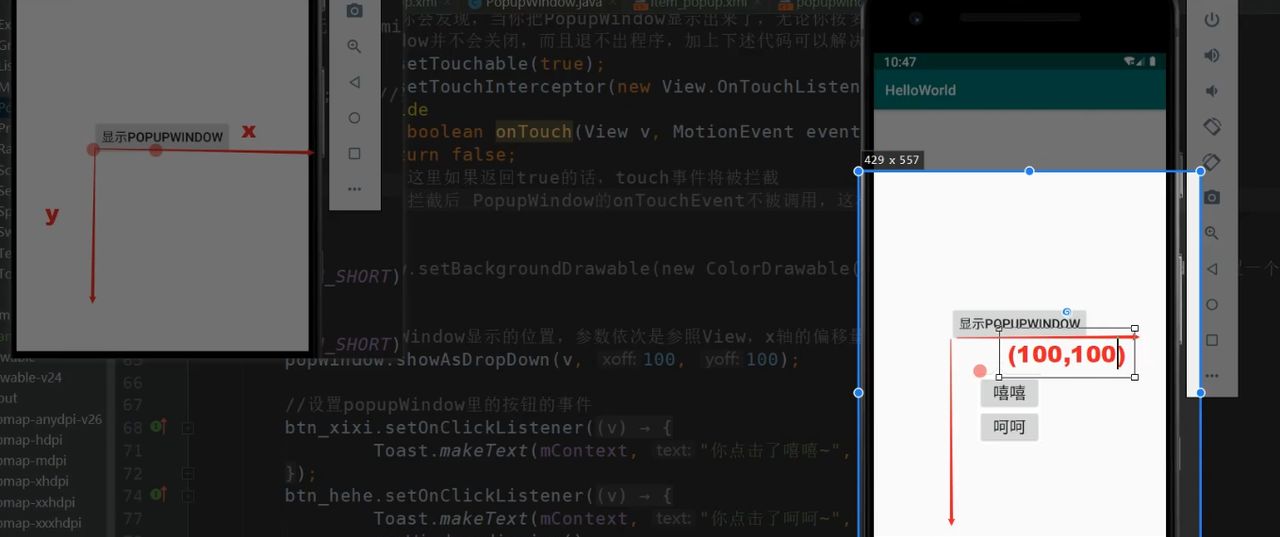Tap the Back triangle in left emulator toolbar
1280x537 pixels.
tap(354, 82)
